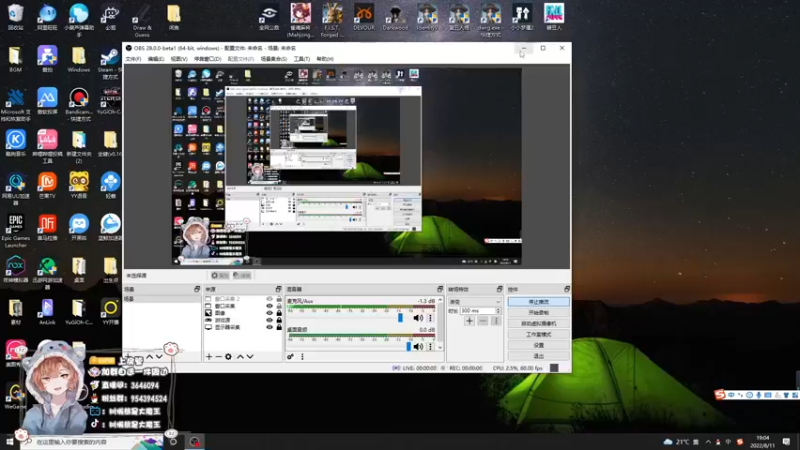Move selected source down in Sources panel
This screenshot has height=450, width=800.
pos(250,357)
